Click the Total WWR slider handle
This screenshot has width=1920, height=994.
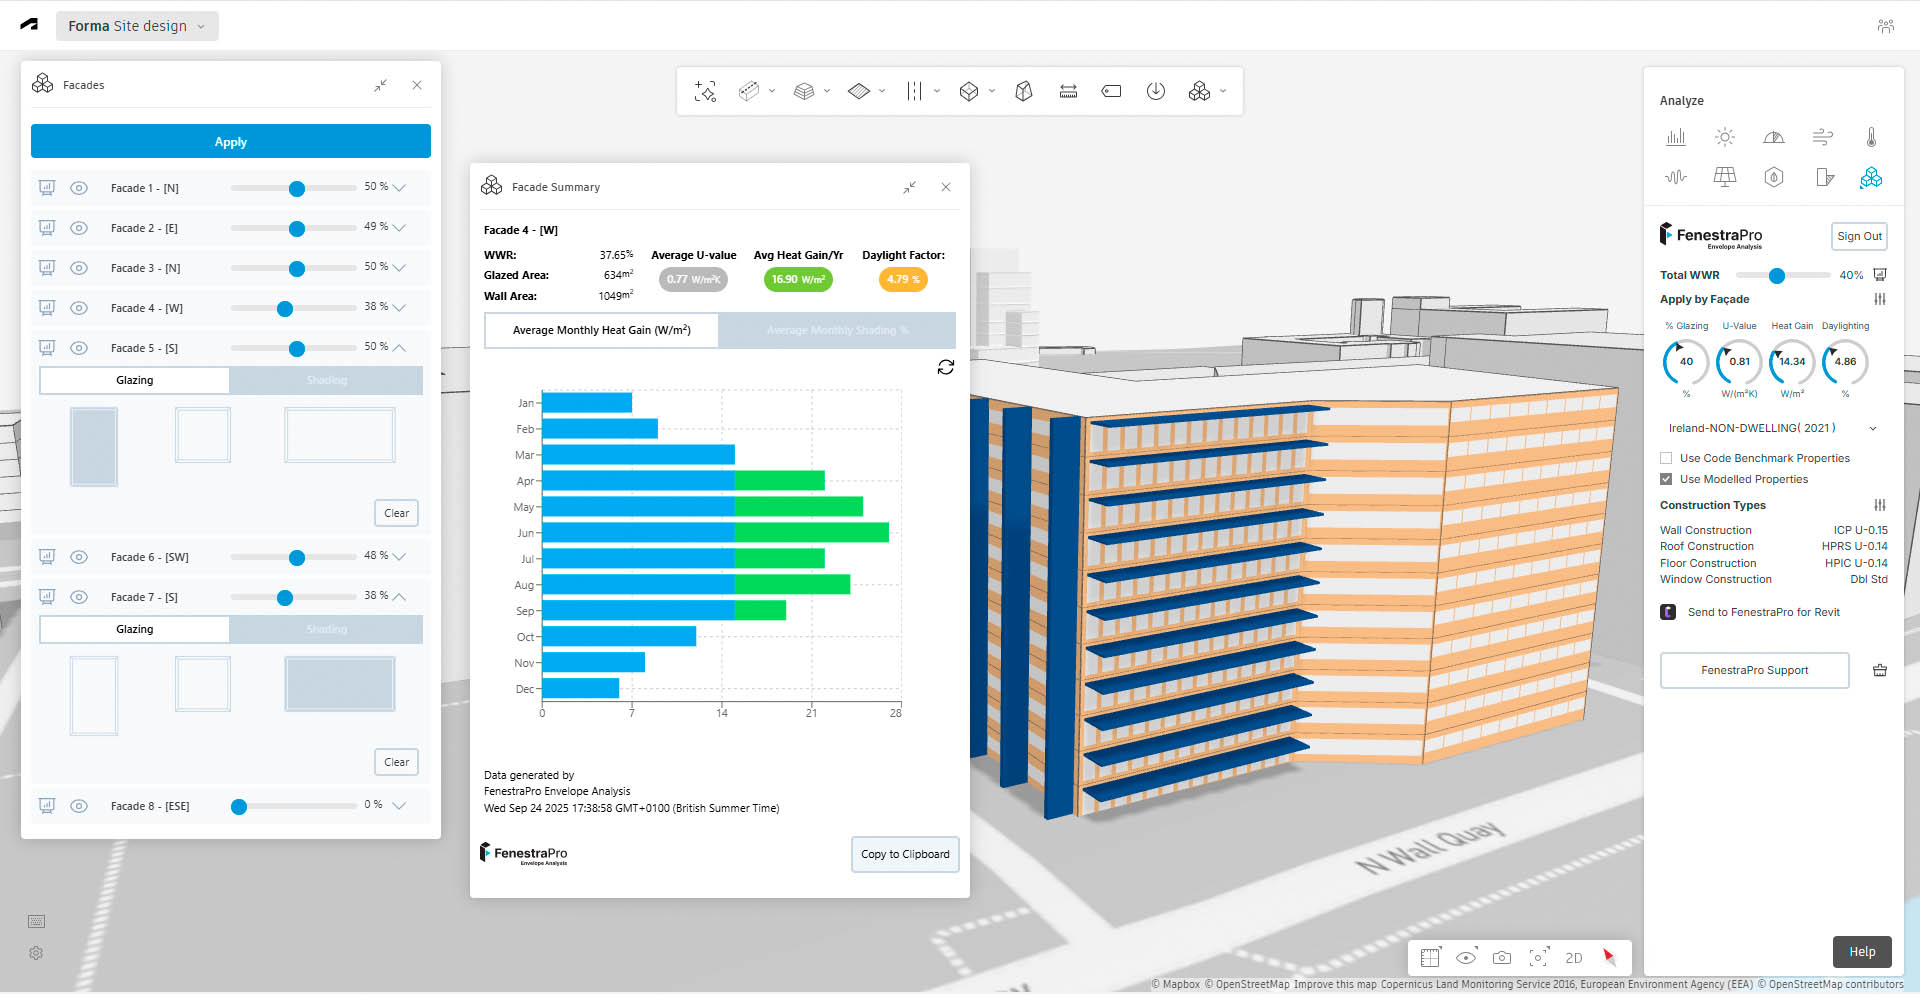click(1776, 275)
